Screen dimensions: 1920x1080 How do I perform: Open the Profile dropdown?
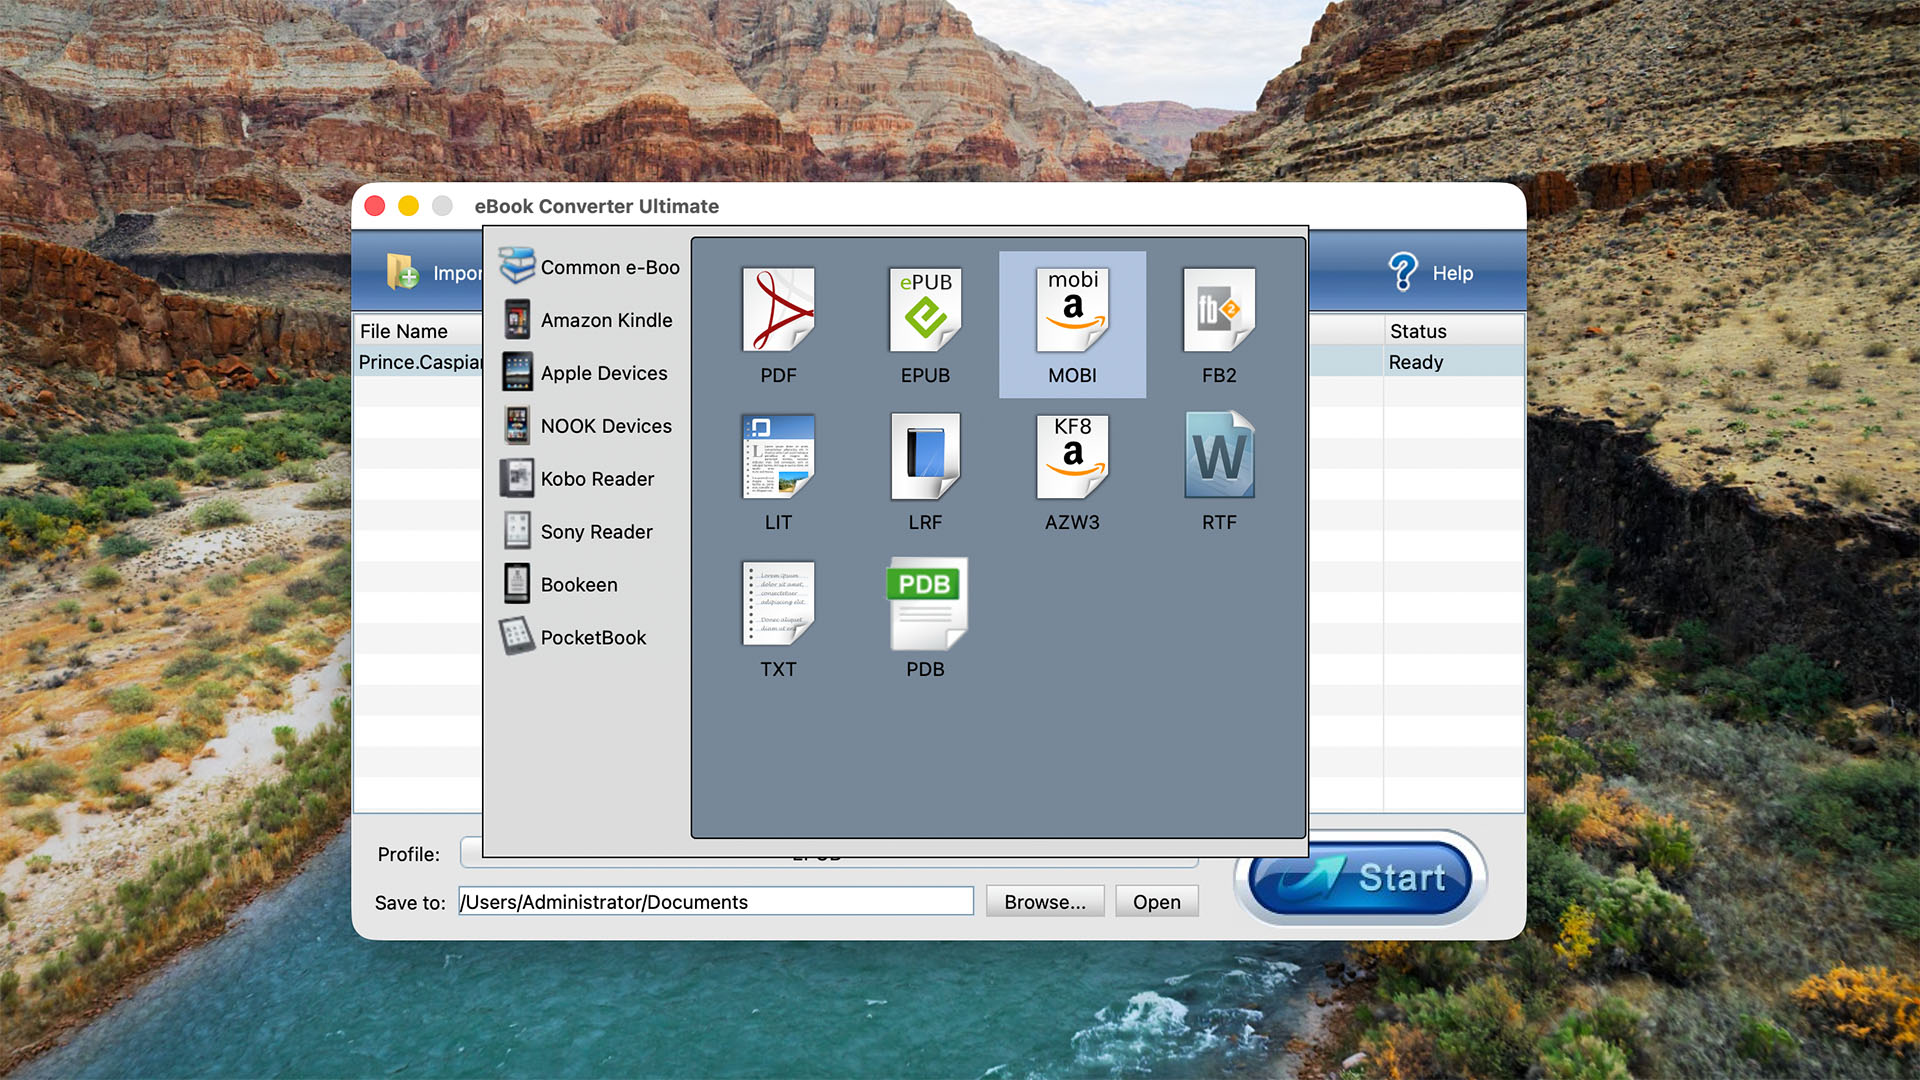828,854
